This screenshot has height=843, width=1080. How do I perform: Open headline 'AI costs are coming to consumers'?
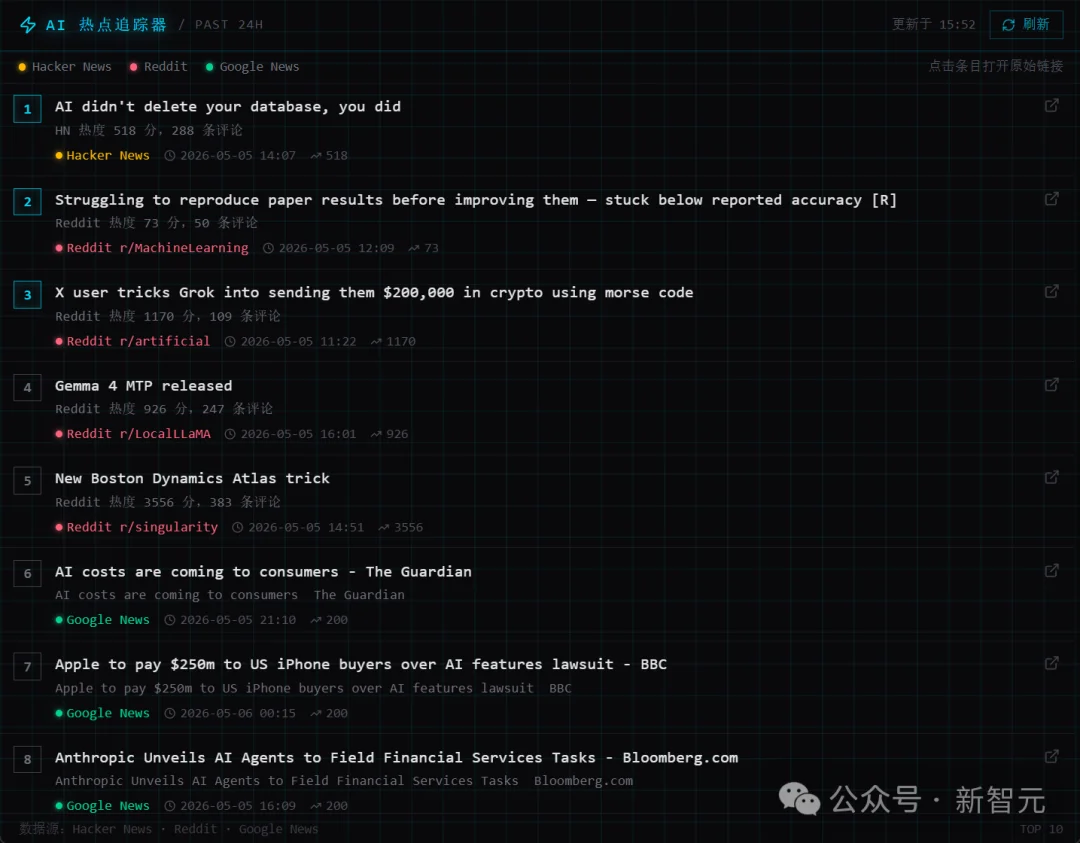pyautogui.click(x=263, y=572)
